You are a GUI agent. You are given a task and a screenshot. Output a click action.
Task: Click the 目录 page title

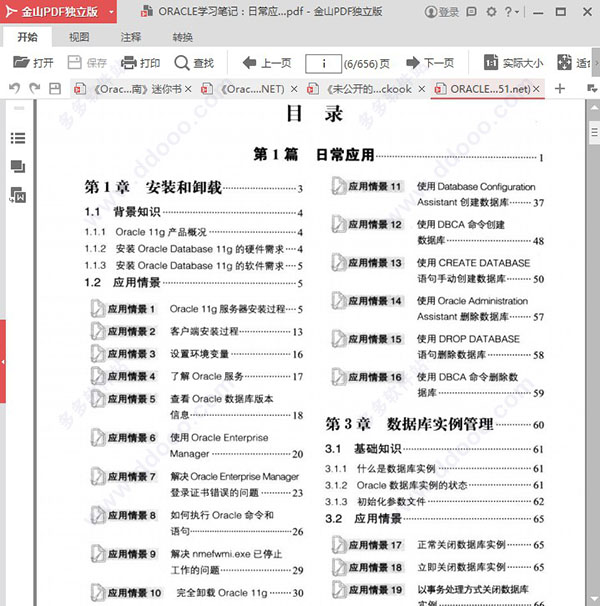click(314, 114)
